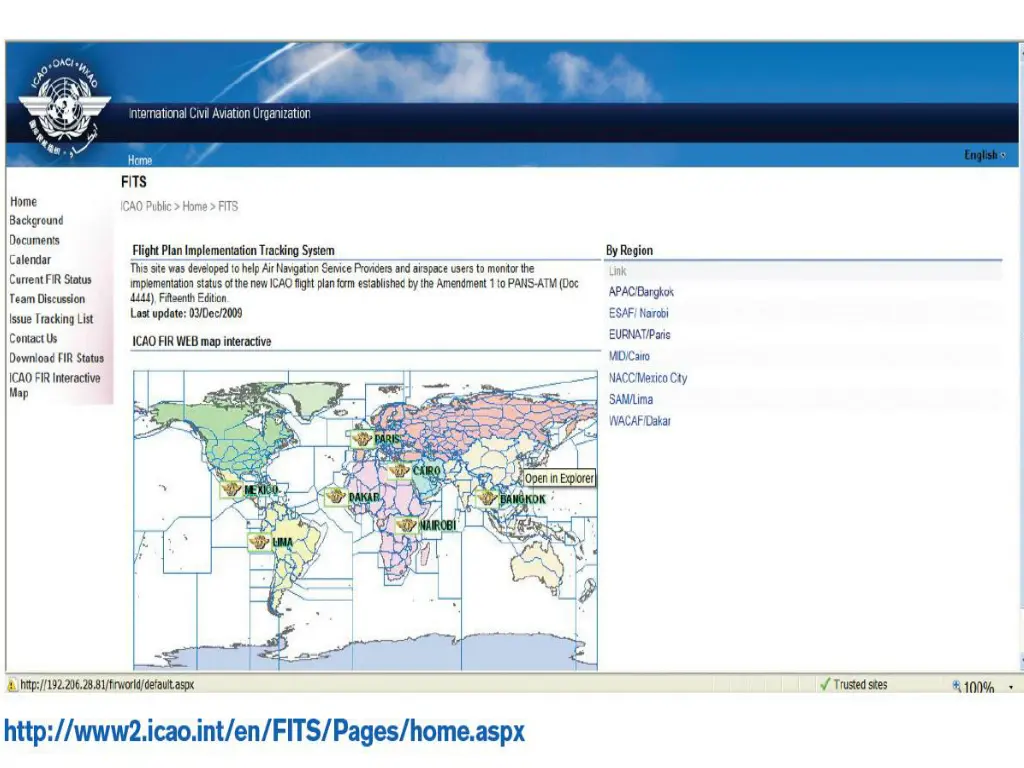This screenshot has height=768, width=1024.
Task: Click the zoom magnifier icon in status bar
Action: coord(957,686)
